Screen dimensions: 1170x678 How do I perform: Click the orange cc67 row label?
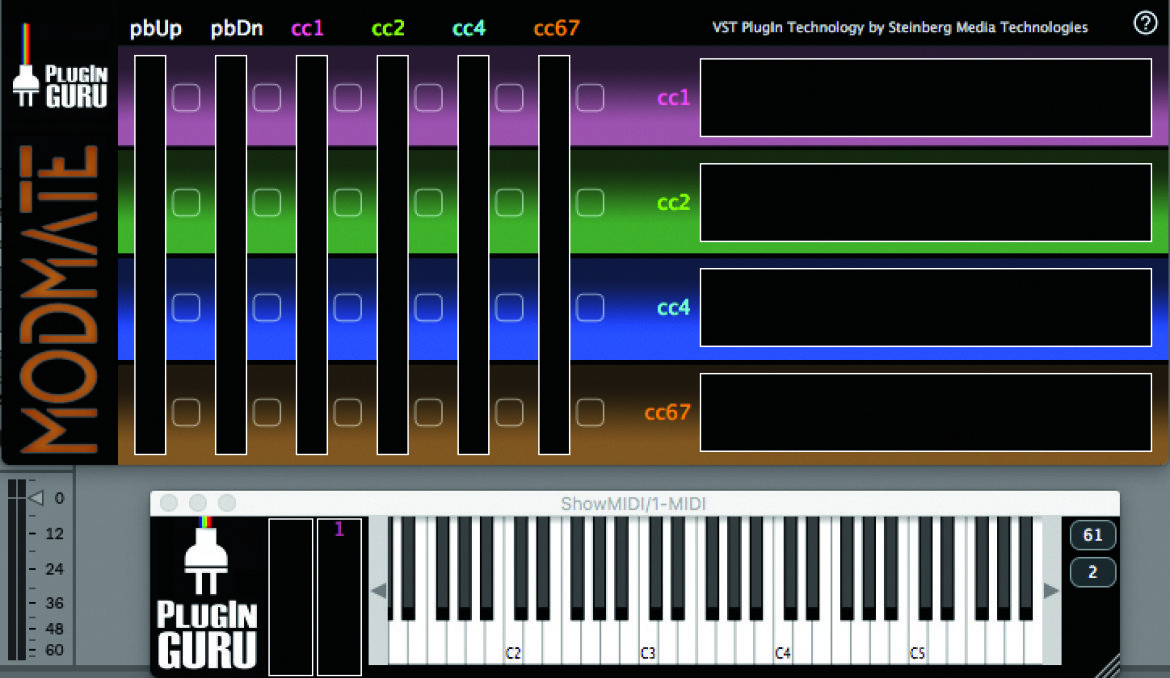click(667, 412)
